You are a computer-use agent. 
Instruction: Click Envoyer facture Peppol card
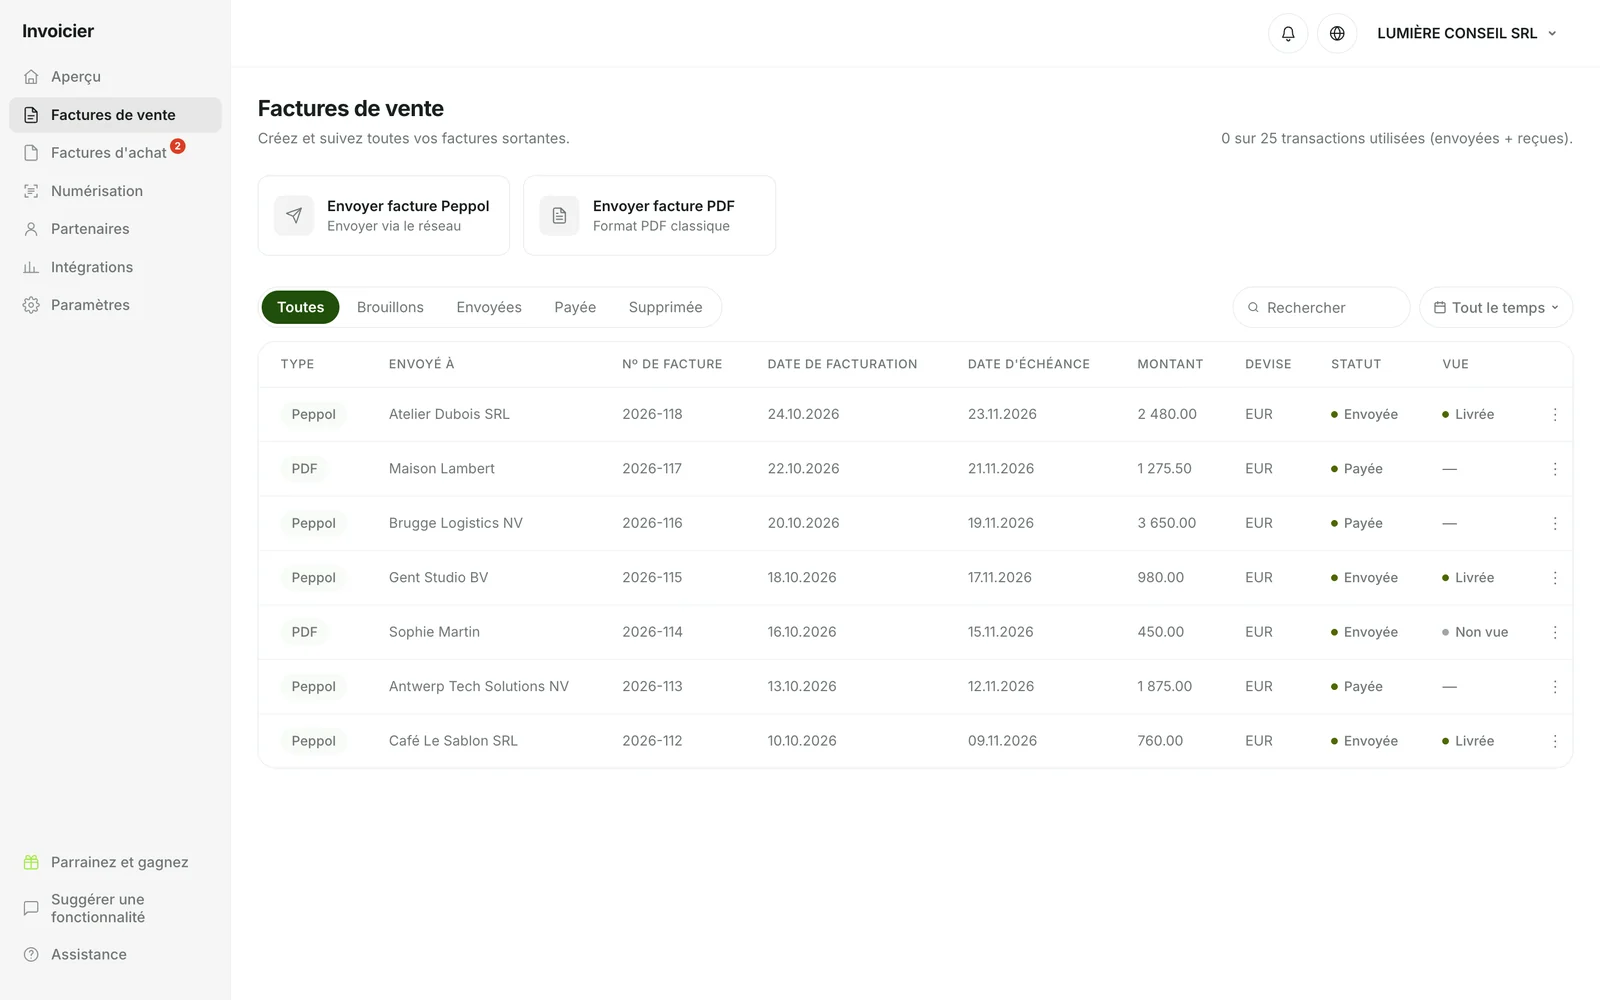[384, 215]
